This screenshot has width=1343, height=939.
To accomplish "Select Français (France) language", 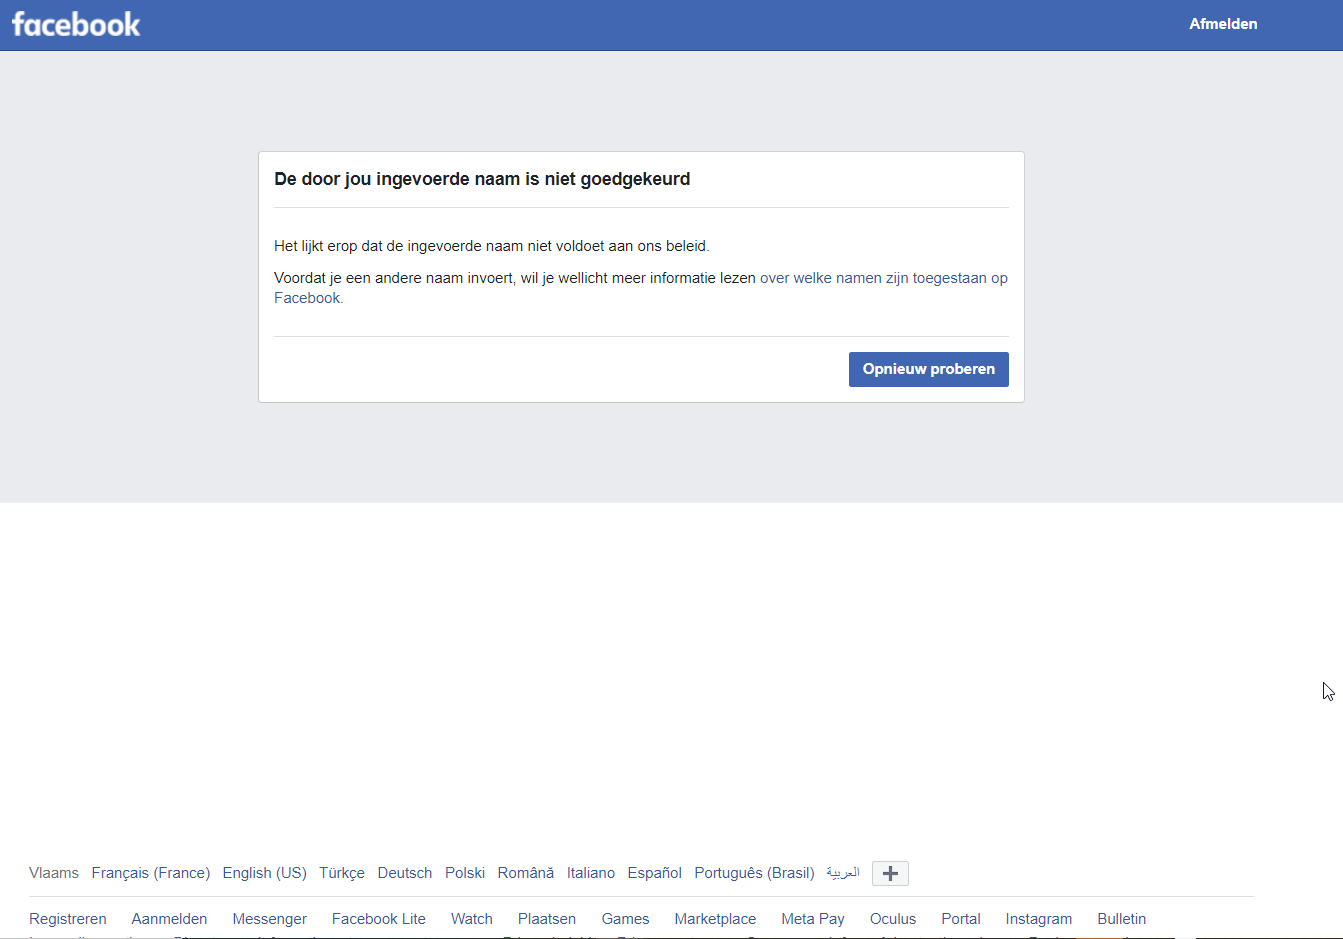I will [x=150, y=873].
